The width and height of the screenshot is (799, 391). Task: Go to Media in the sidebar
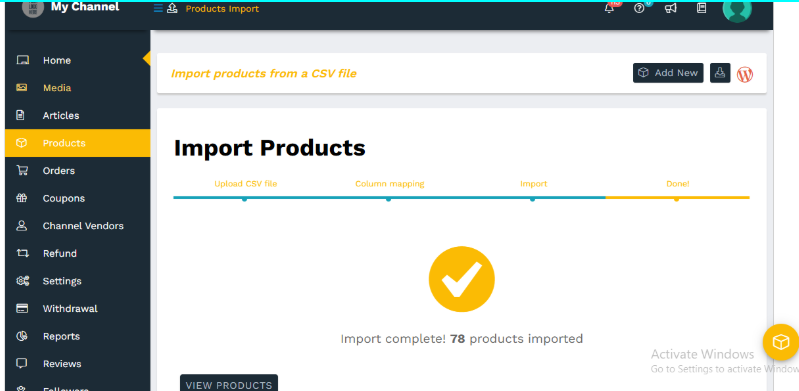point(77,88)
